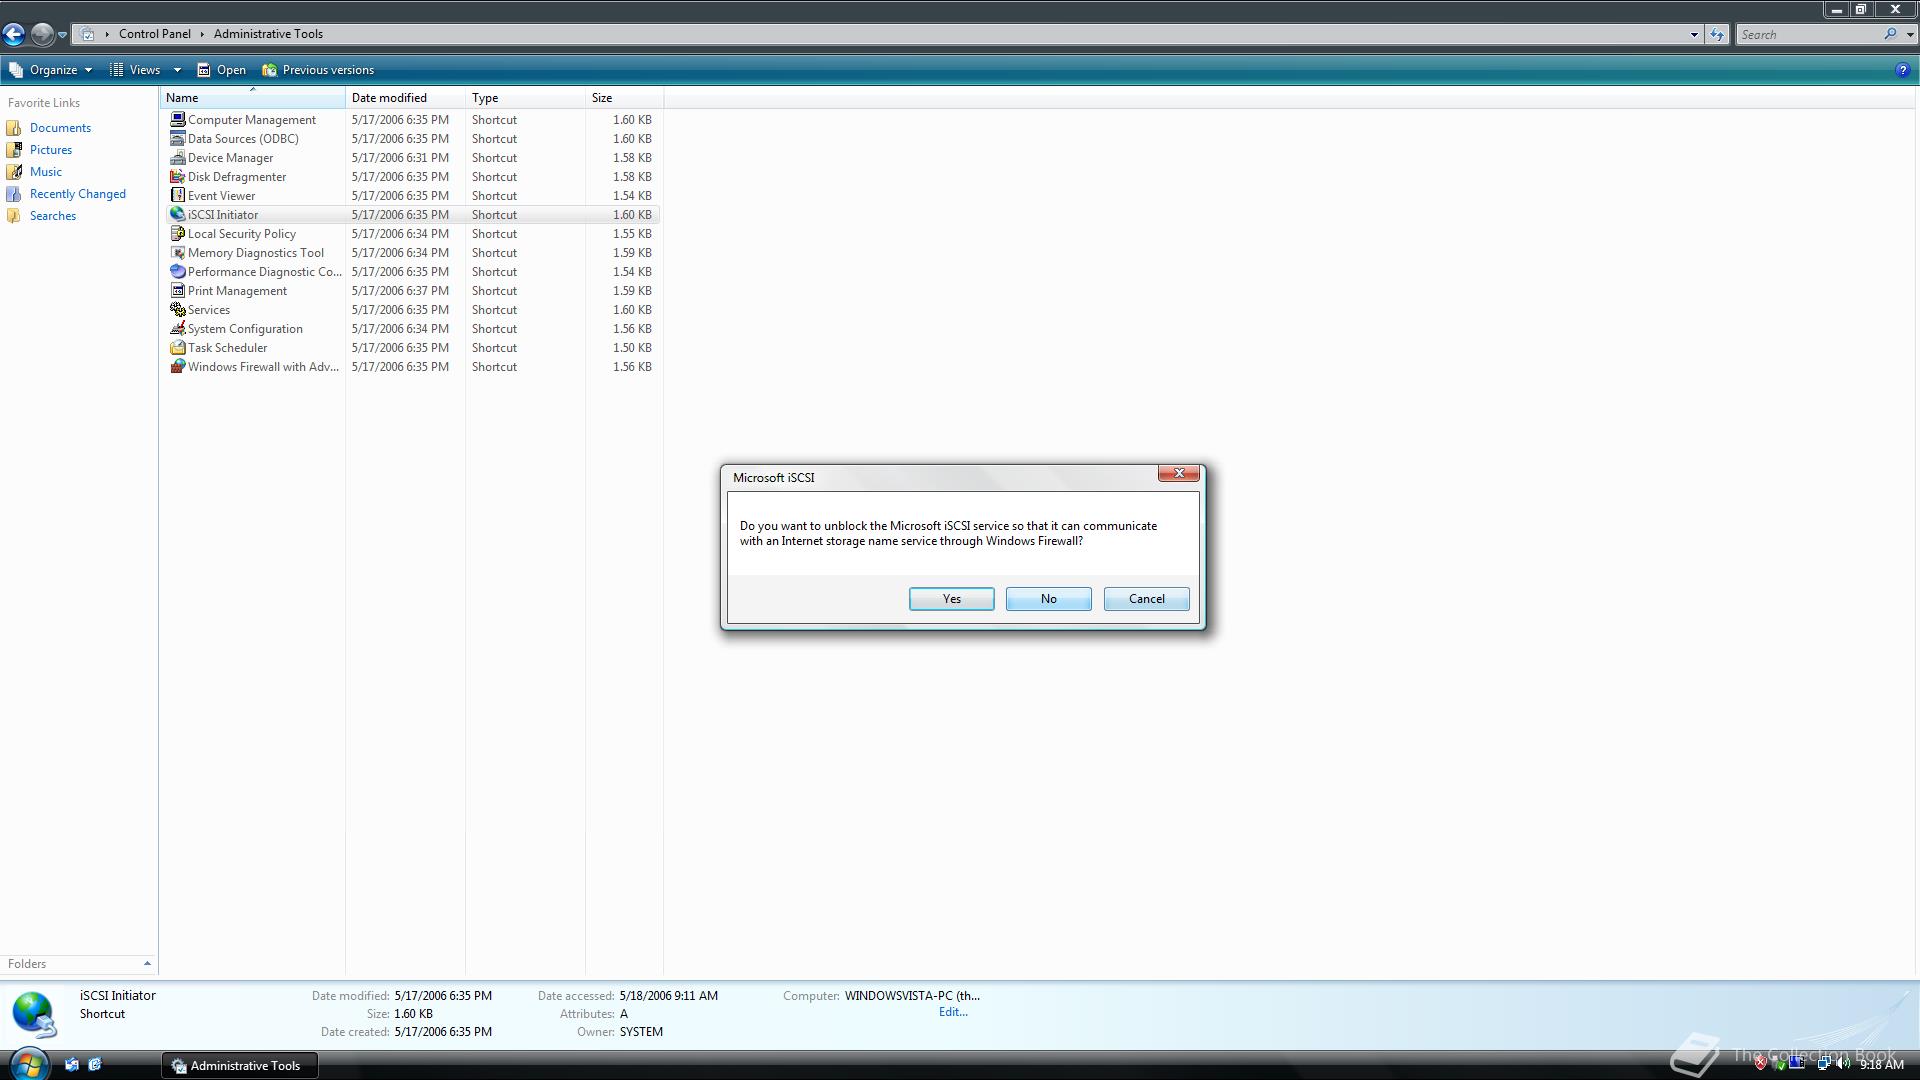Image resolution: width=1920 pixels, height=1080 pixels.
Task: Open Music favorite link
Action: [45, 172]
